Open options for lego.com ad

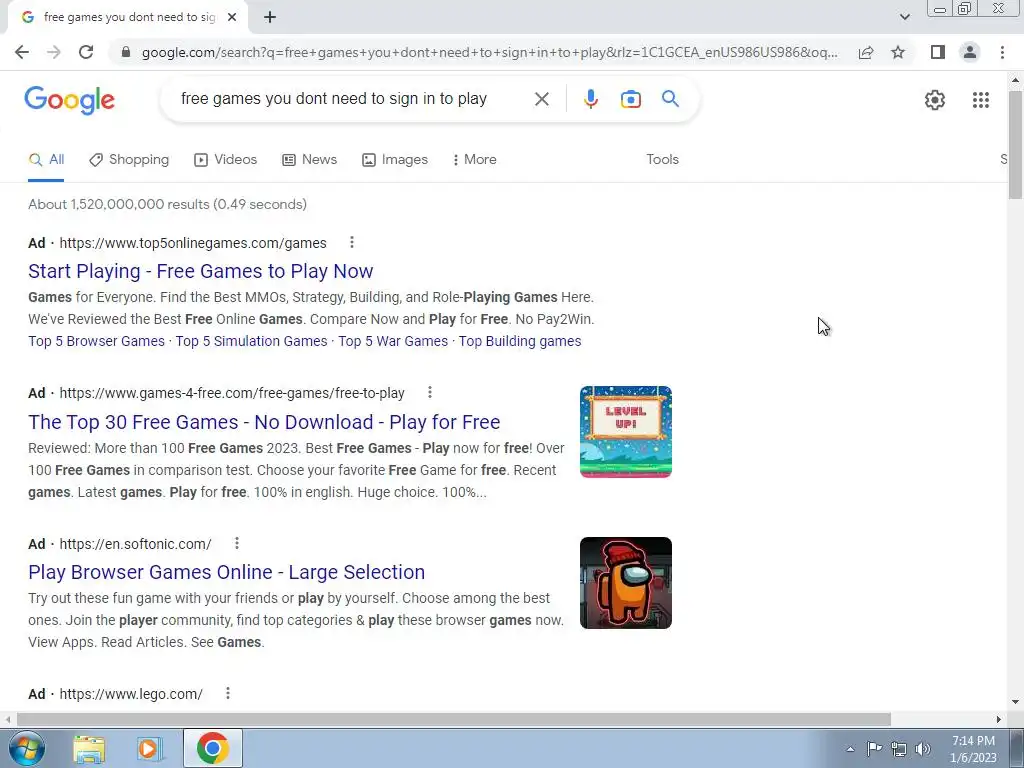click(x=227, y=694)
